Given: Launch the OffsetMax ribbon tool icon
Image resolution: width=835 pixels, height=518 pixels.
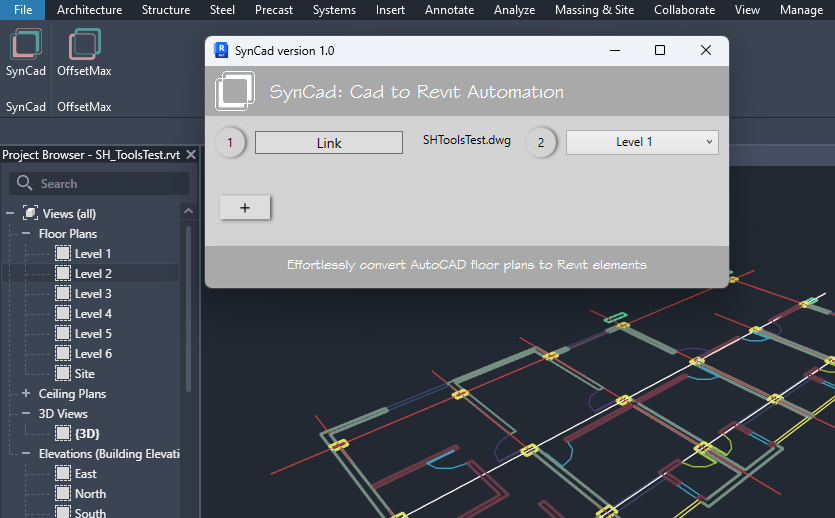Looking at the screenshot, I should coord(84,44).
